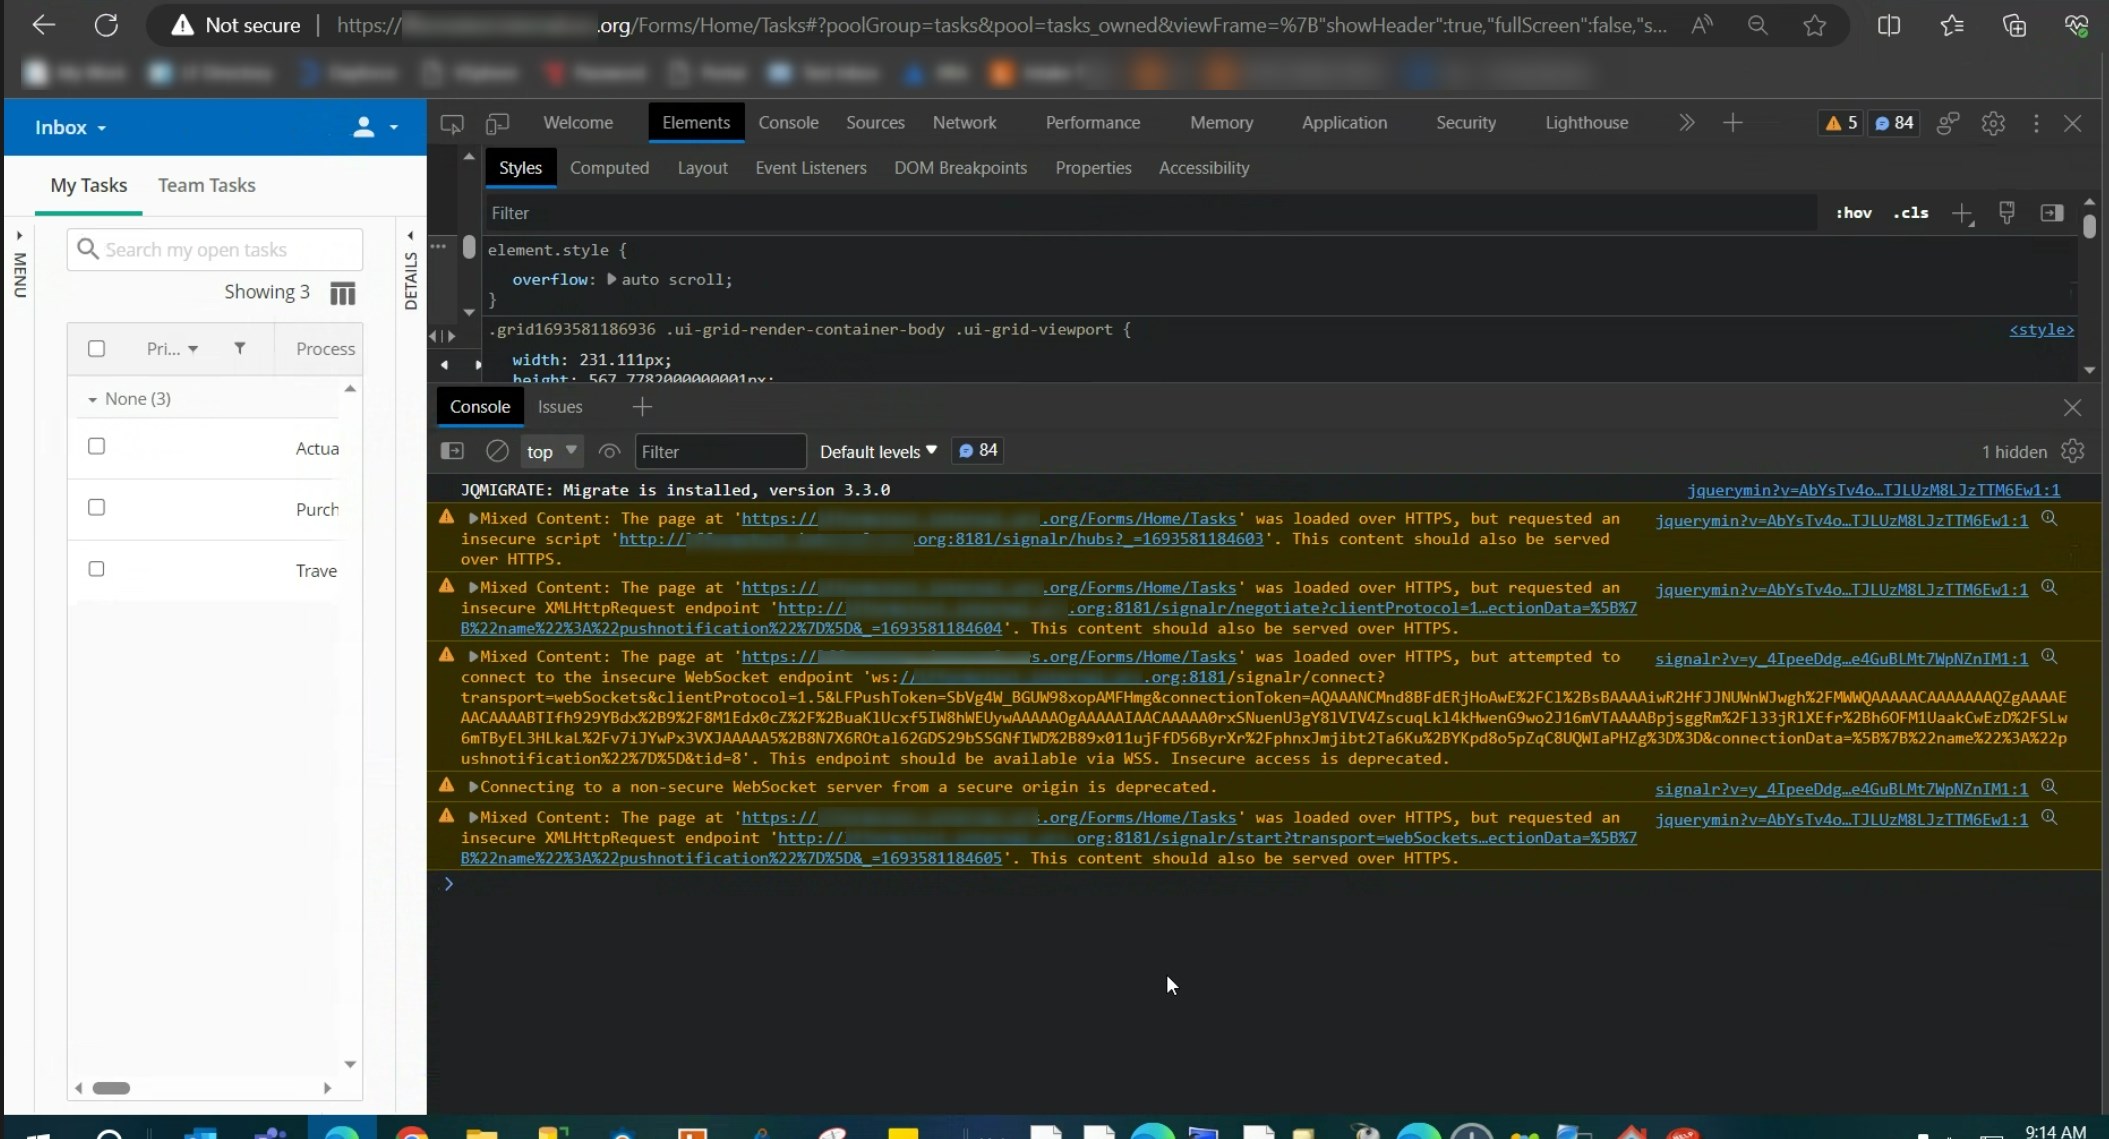
Task: Open the warnings counter showing 5
Action: [1841, 122]
